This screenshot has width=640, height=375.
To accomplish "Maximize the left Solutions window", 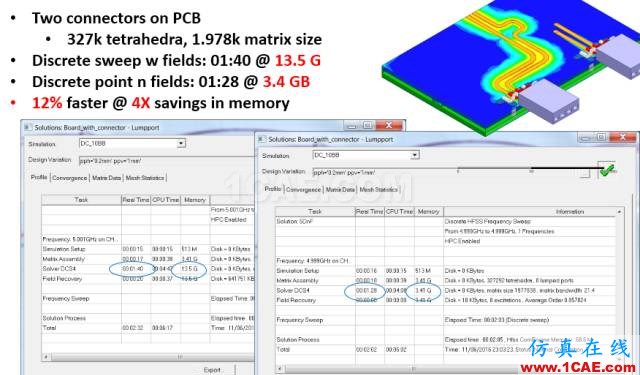I will (367, 126).
